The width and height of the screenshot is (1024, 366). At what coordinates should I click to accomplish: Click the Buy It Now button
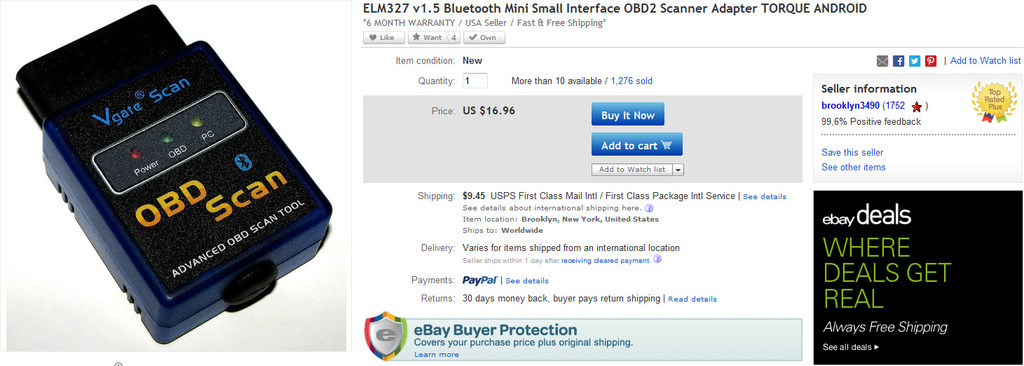tap(628, 114)
